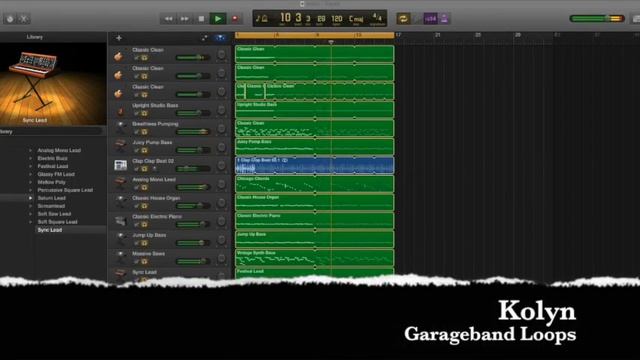
Task: Click the Upright Studio Bass pan knob
Action: [221, 110]
